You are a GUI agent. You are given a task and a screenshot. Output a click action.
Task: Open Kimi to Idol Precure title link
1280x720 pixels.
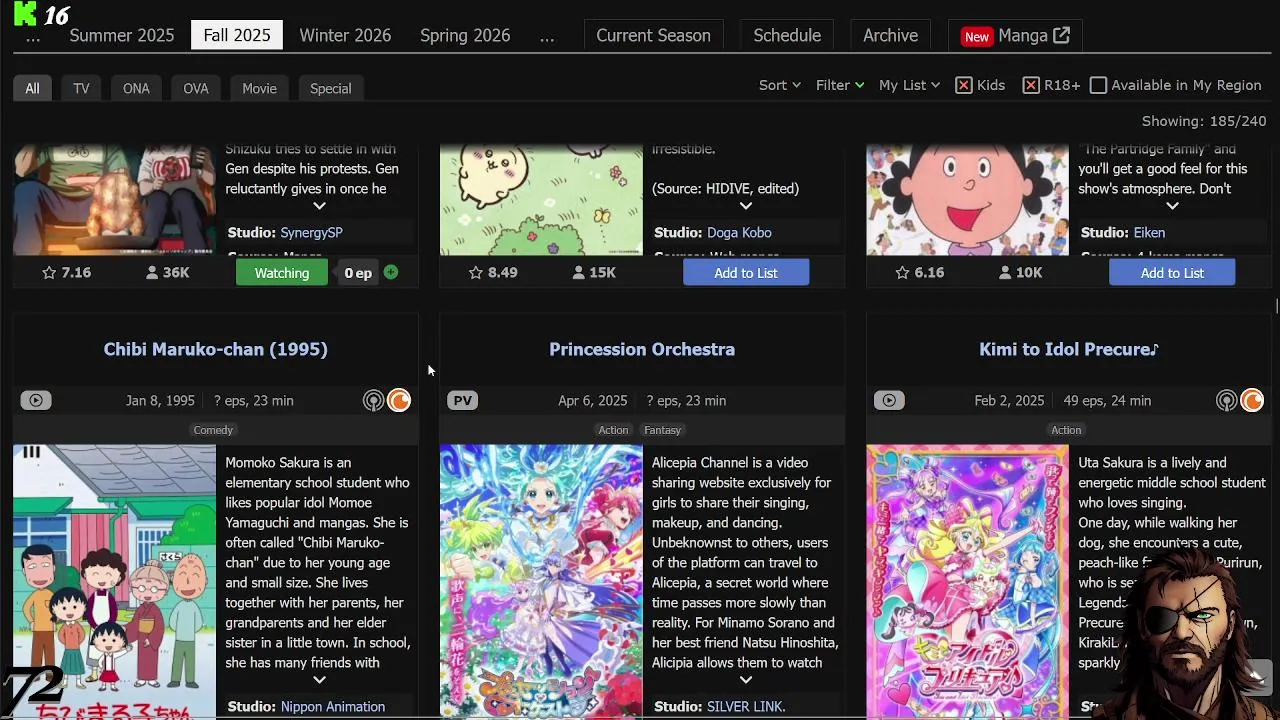[x=1069, y=349]
